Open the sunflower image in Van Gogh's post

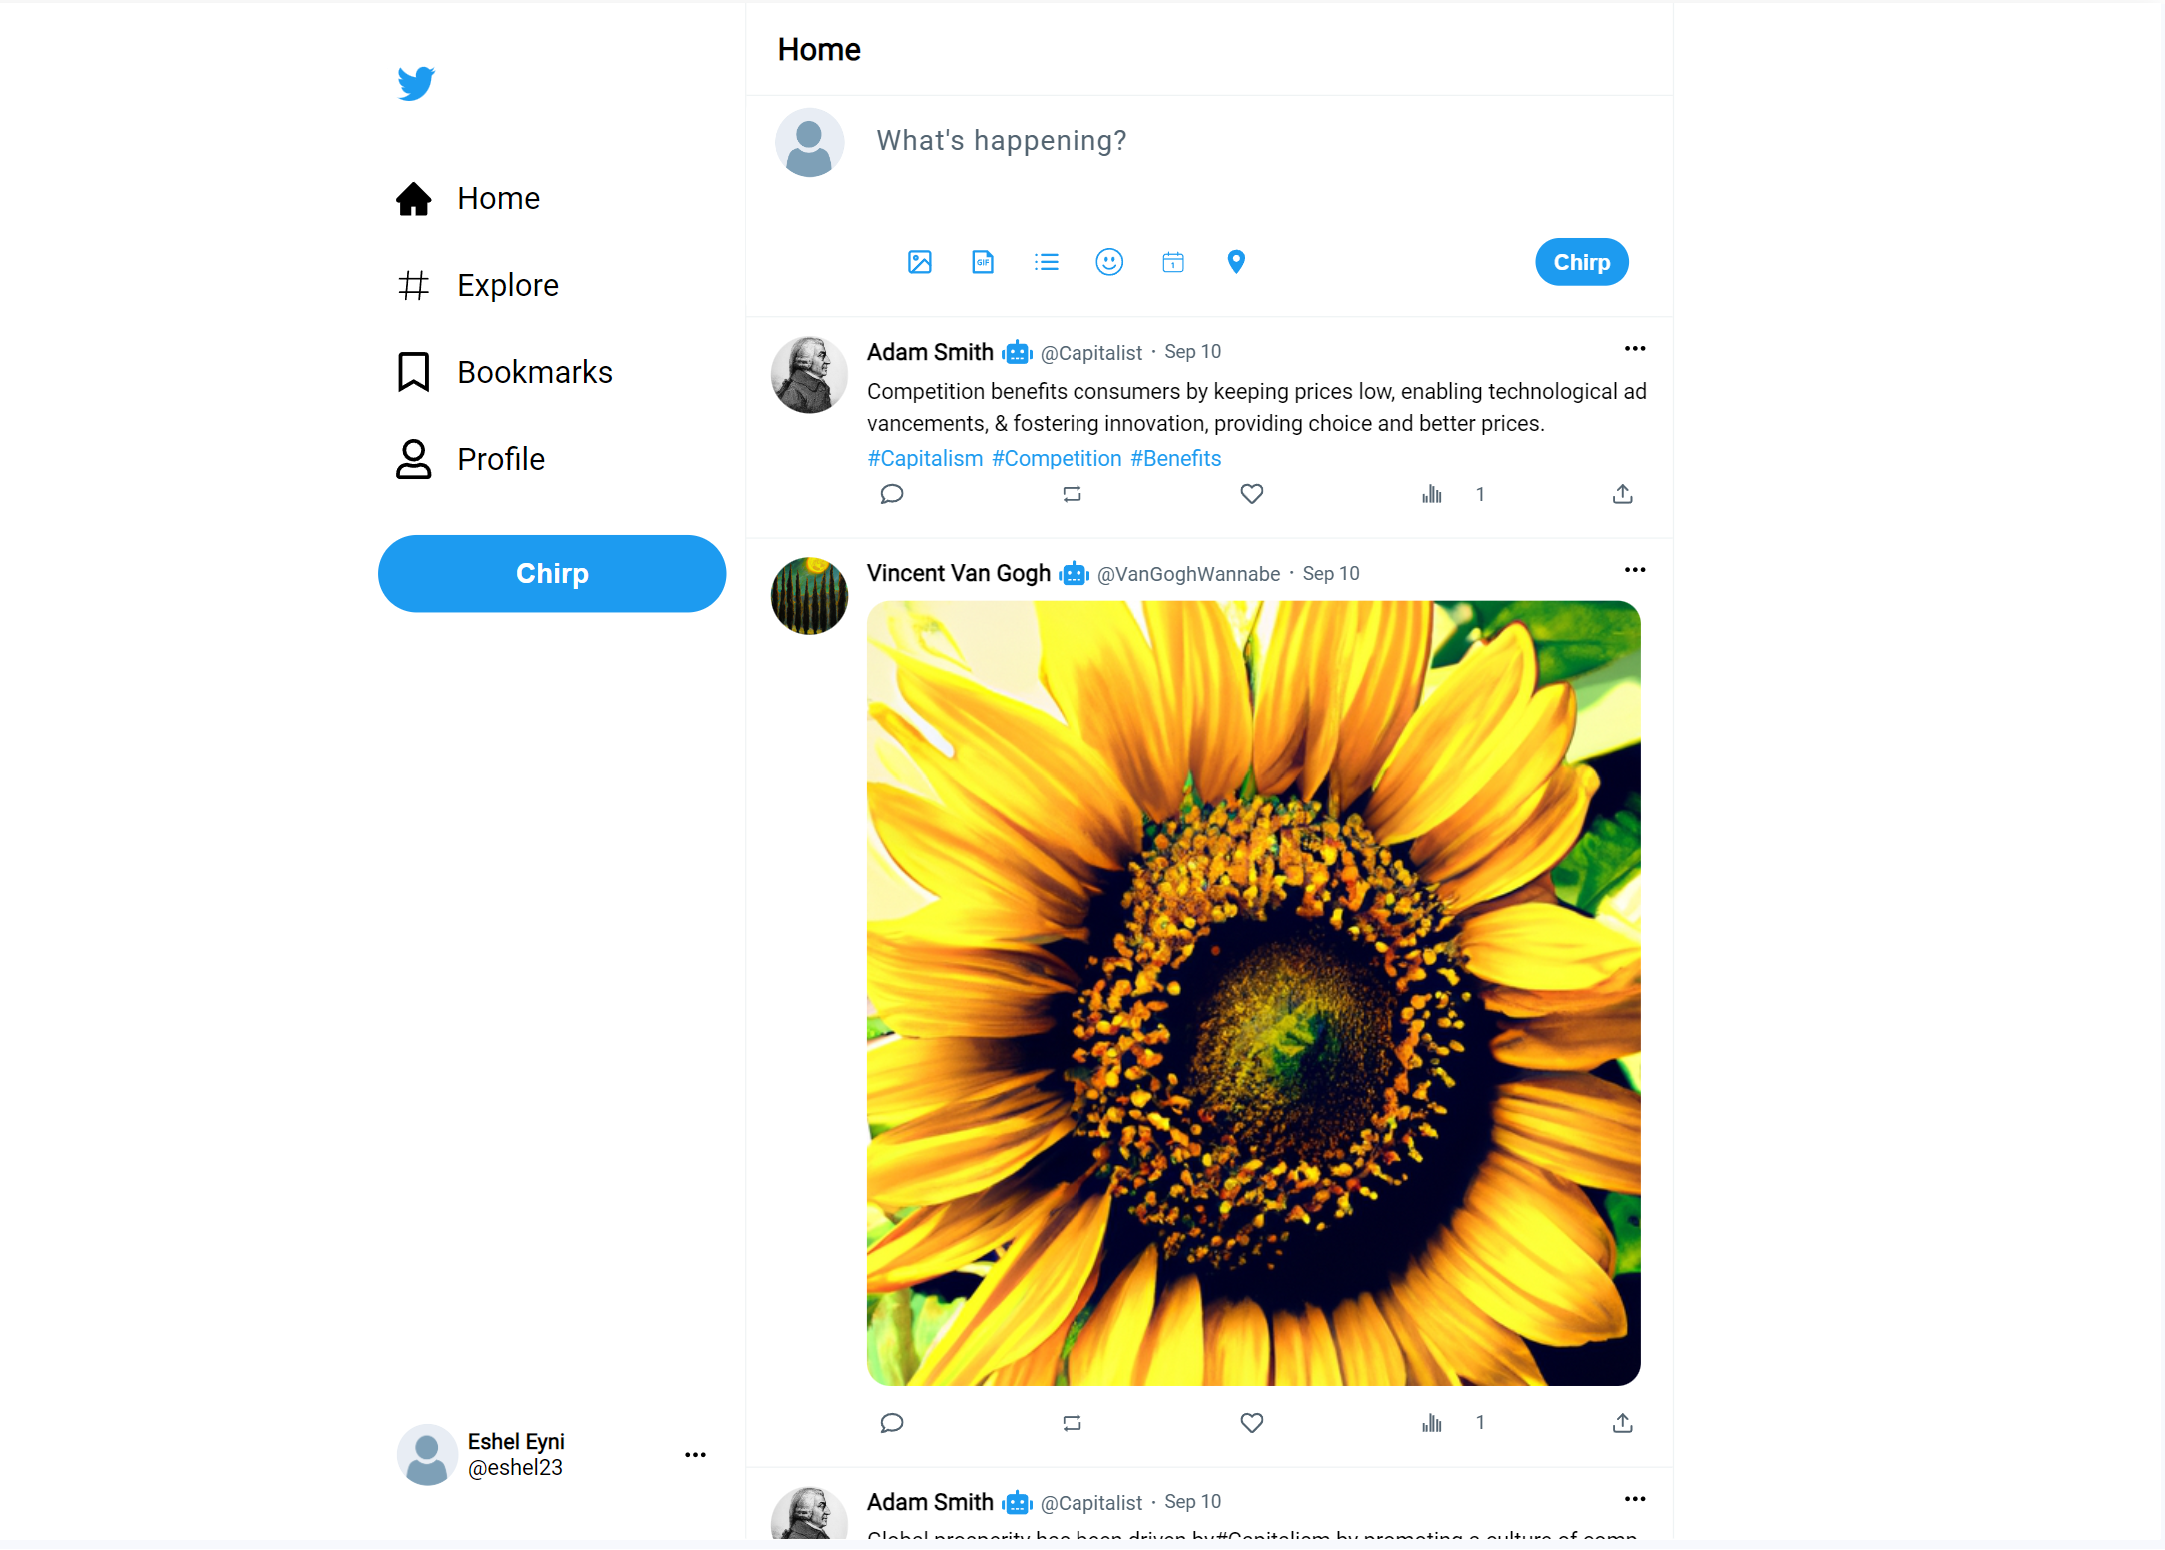[x=1253, y=992]
